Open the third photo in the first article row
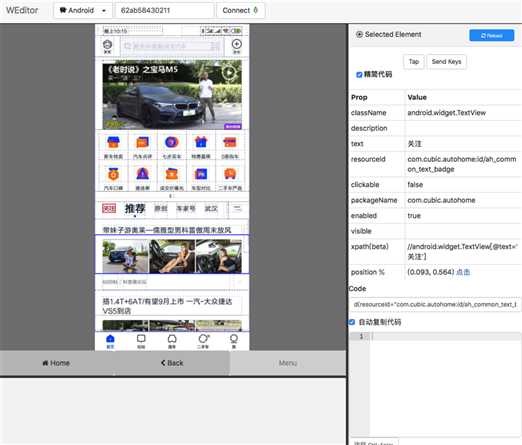Image resolution: width=522 pixels, height=445 pixels. pyautogui.click(x=219, y=256)
